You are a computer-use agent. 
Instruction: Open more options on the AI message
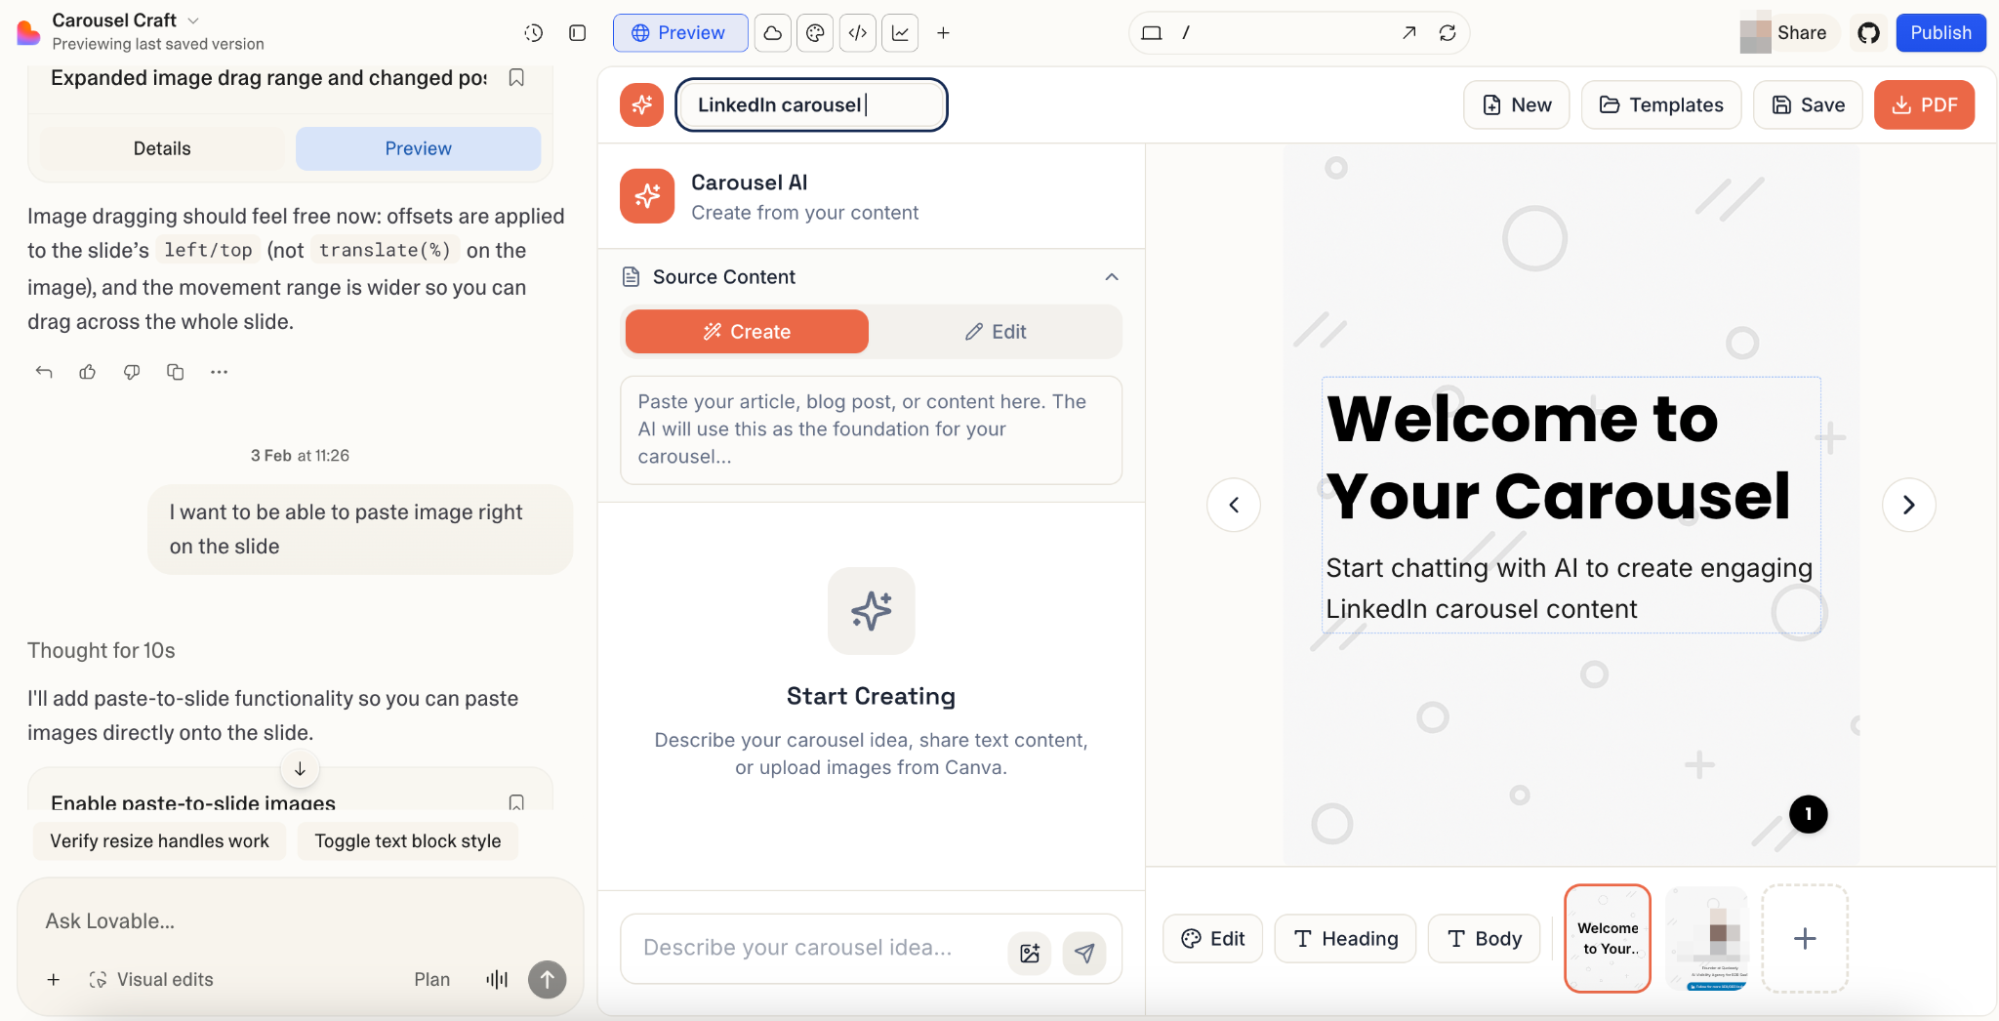(x=219, y=371)
